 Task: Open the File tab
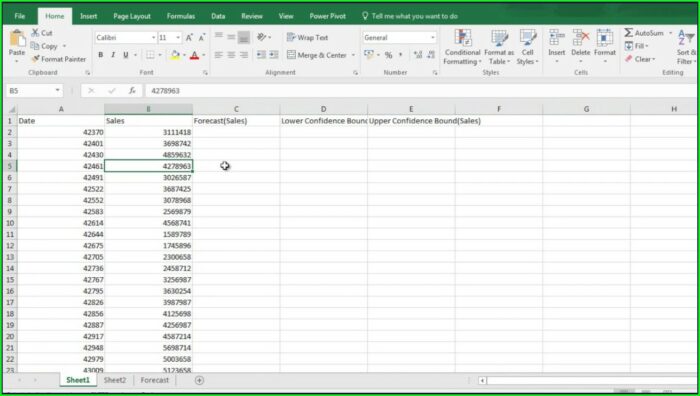(x=20, y=16)
